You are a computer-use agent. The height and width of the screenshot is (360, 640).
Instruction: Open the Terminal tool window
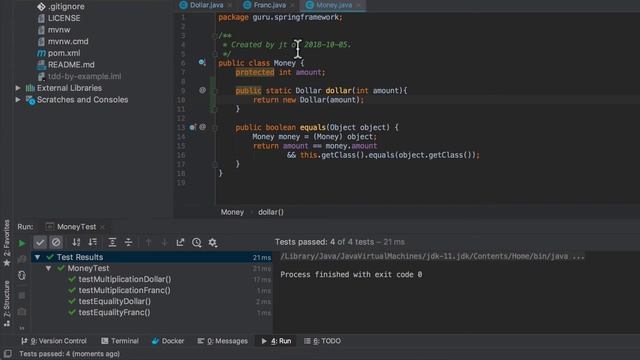[x=120, y=341]
